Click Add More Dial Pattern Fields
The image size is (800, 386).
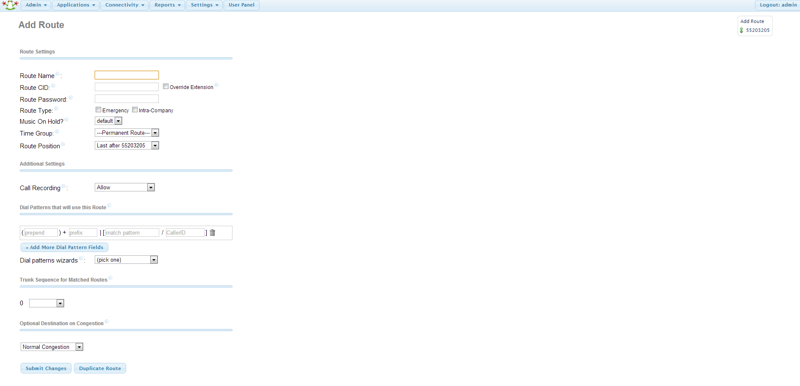coord(64,247)
